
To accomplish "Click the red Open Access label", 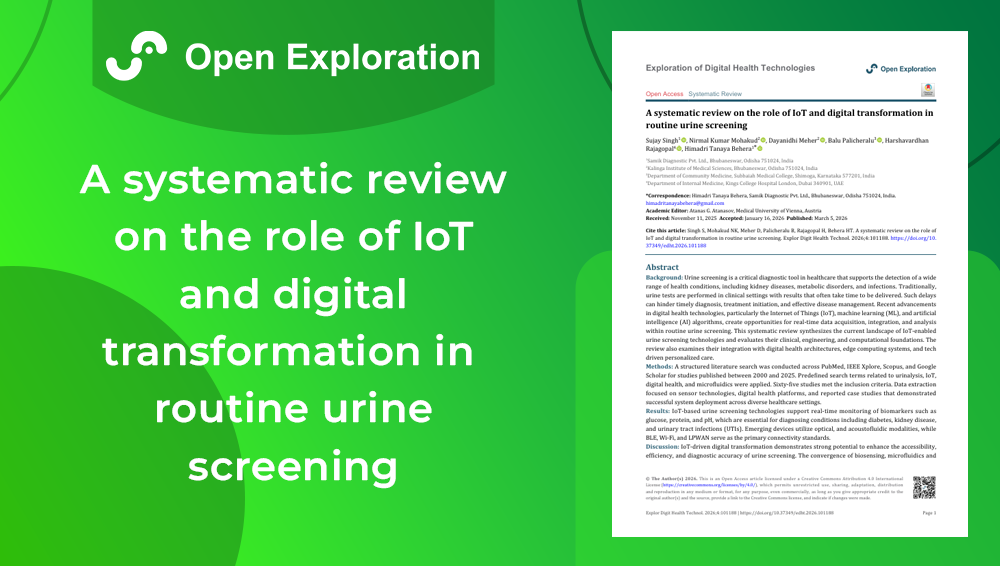I will [x=664, y=94].
